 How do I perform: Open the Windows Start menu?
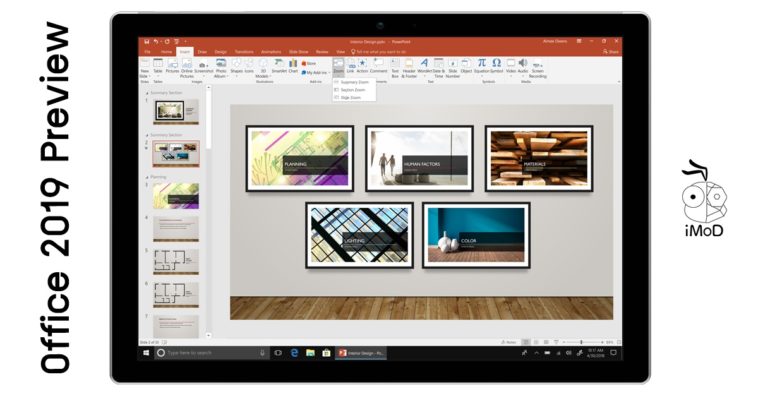[146, 353]
